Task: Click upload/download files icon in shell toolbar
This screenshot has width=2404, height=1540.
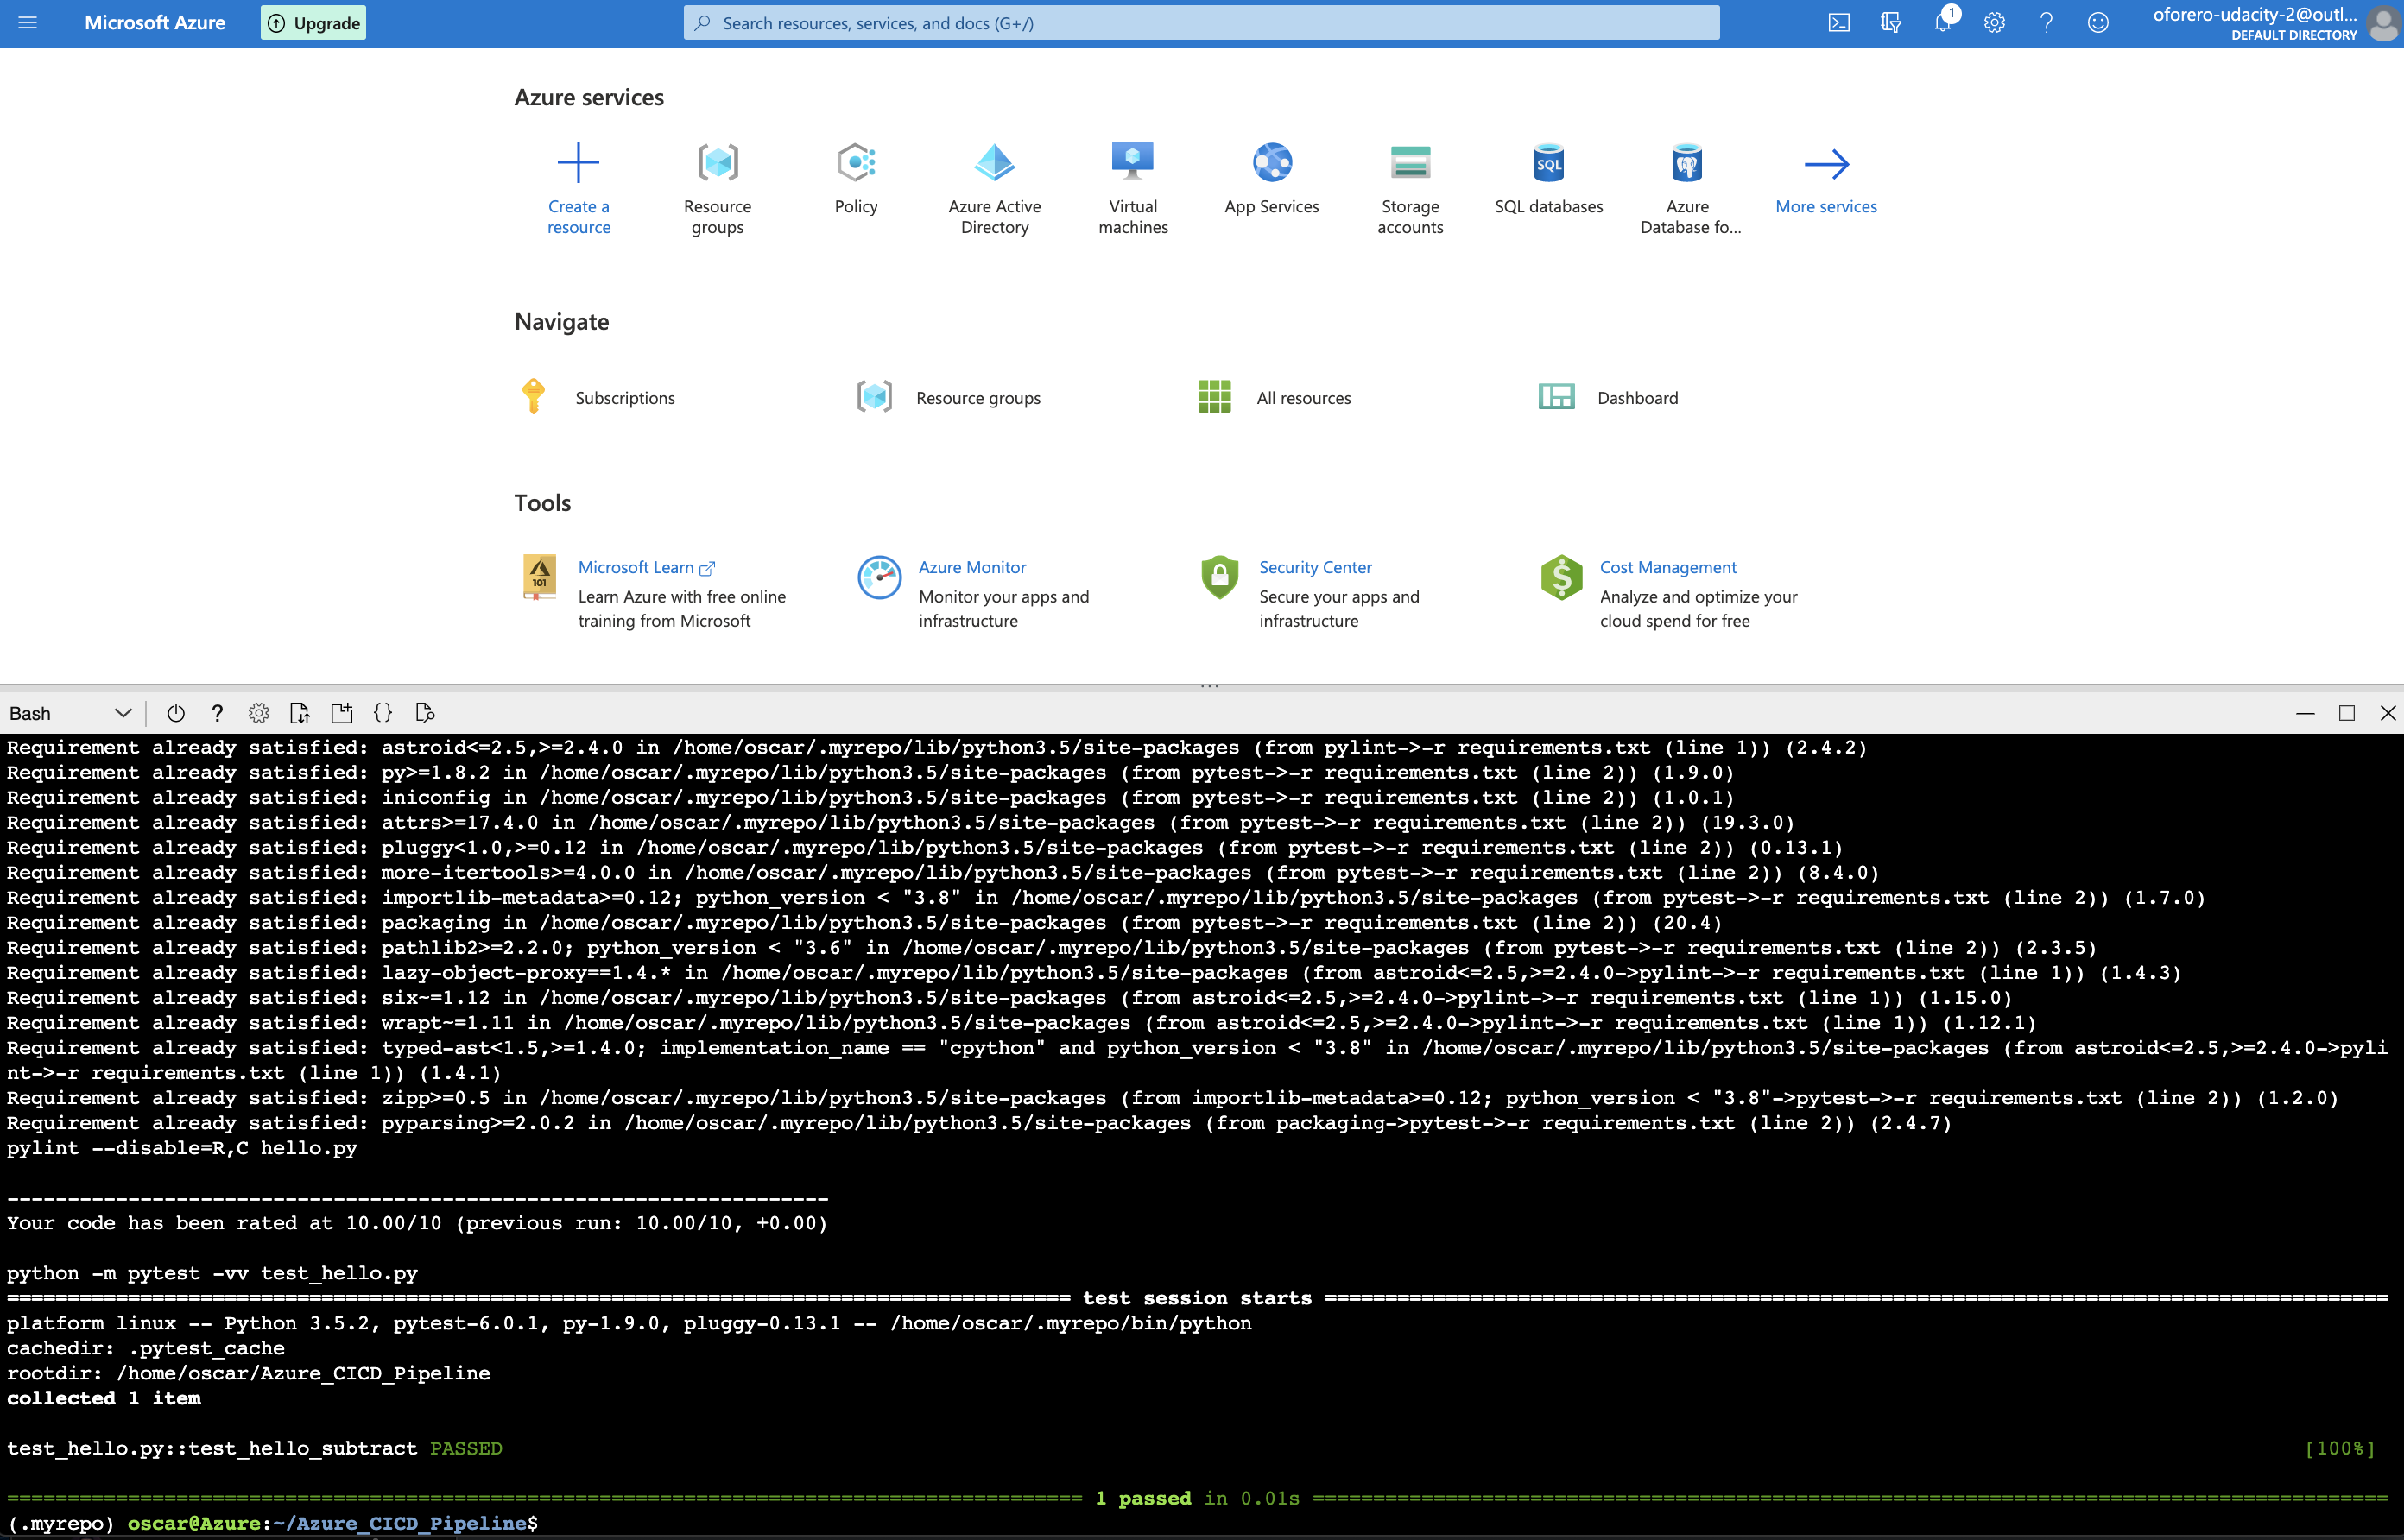Action: point(299,713)
